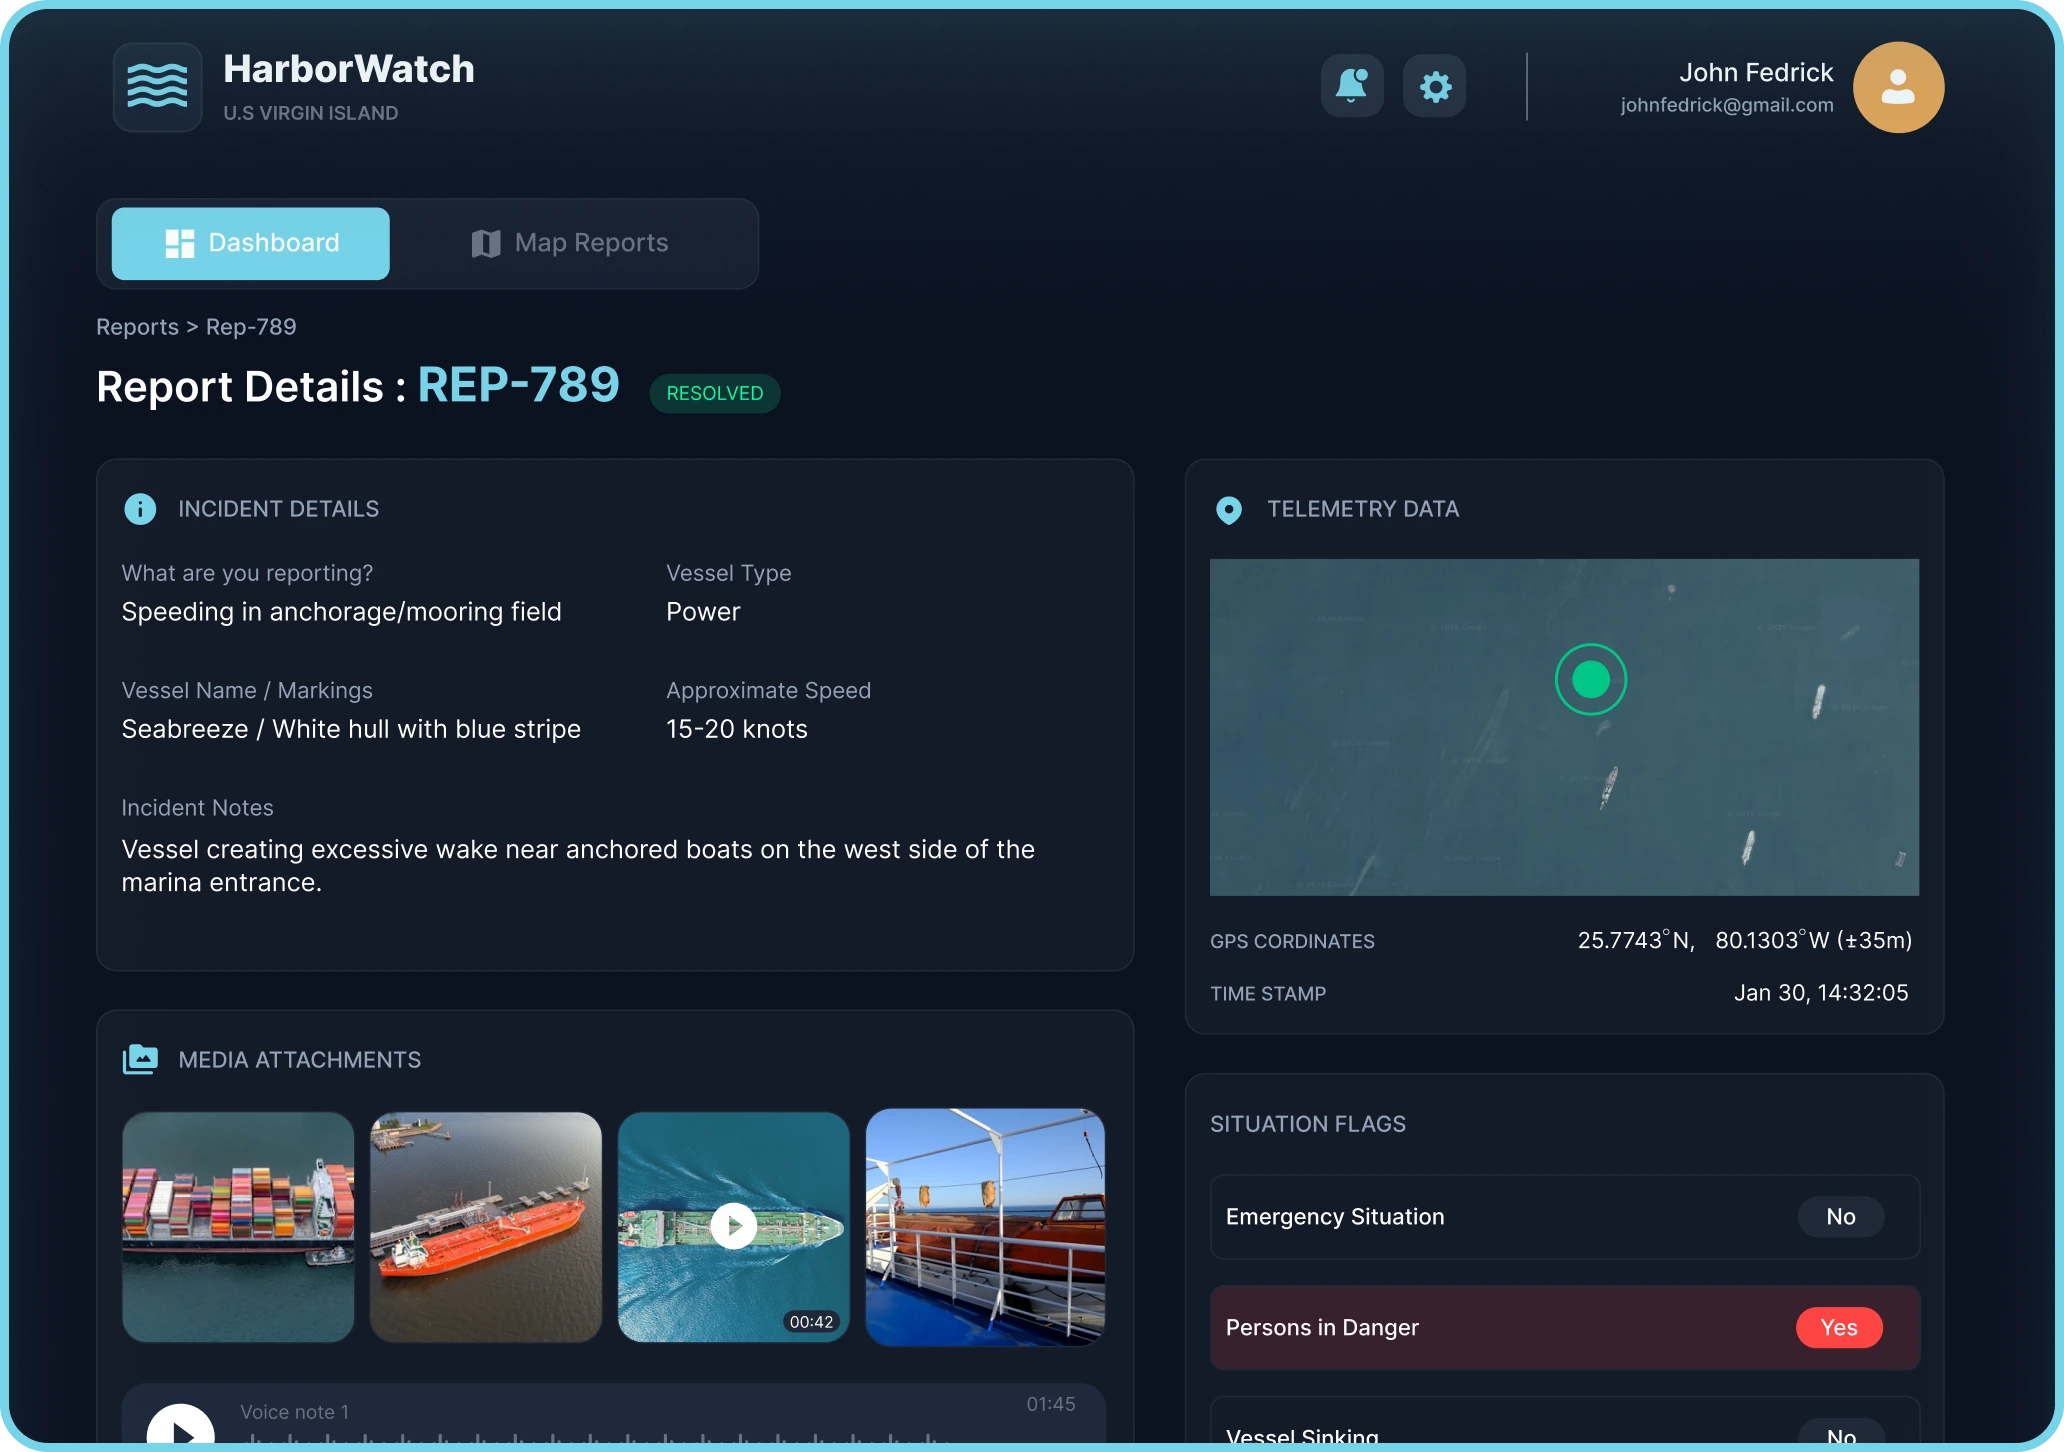The width and height of the screenshot is (2064, 1452).
Task: Click John Fedrick's profile avatar
Action: (x=1898, y=87)
